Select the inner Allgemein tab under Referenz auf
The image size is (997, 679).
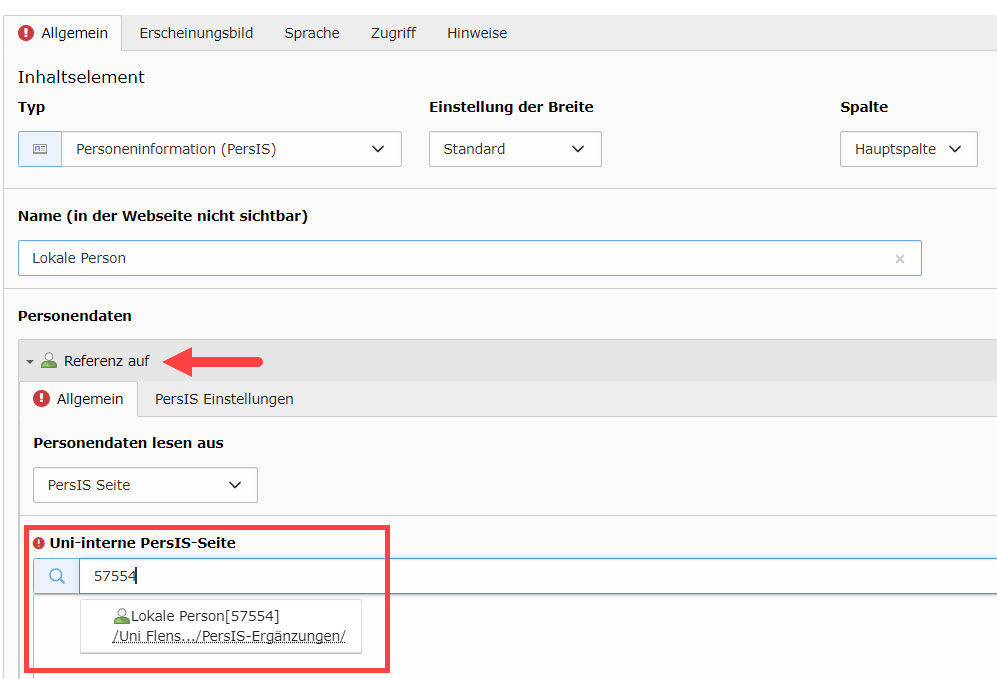tap(79, 399)
